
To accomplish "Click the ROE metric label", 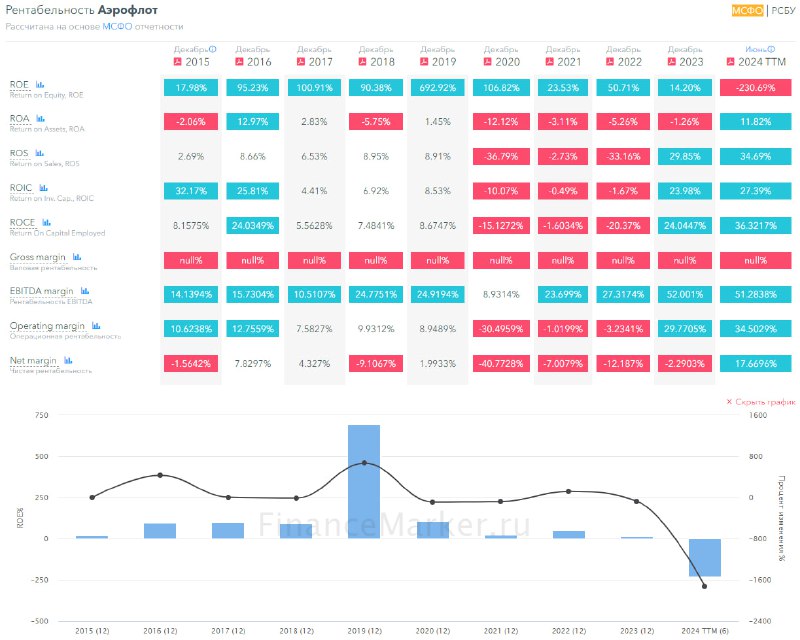I will [19, 85].
